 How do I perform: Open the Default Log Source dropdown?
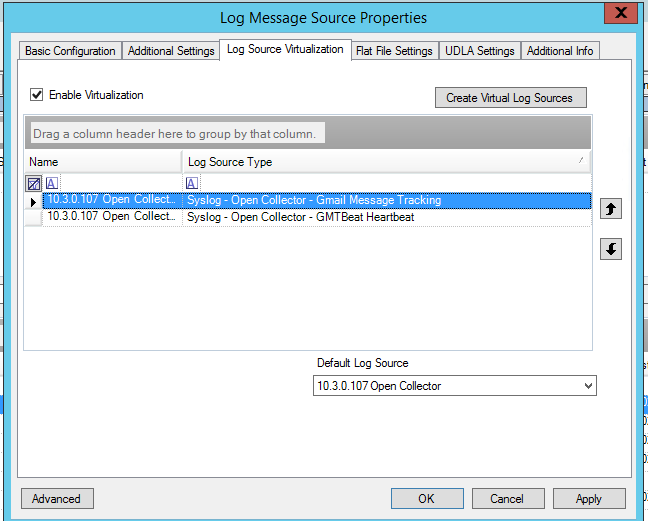[587, 386]
